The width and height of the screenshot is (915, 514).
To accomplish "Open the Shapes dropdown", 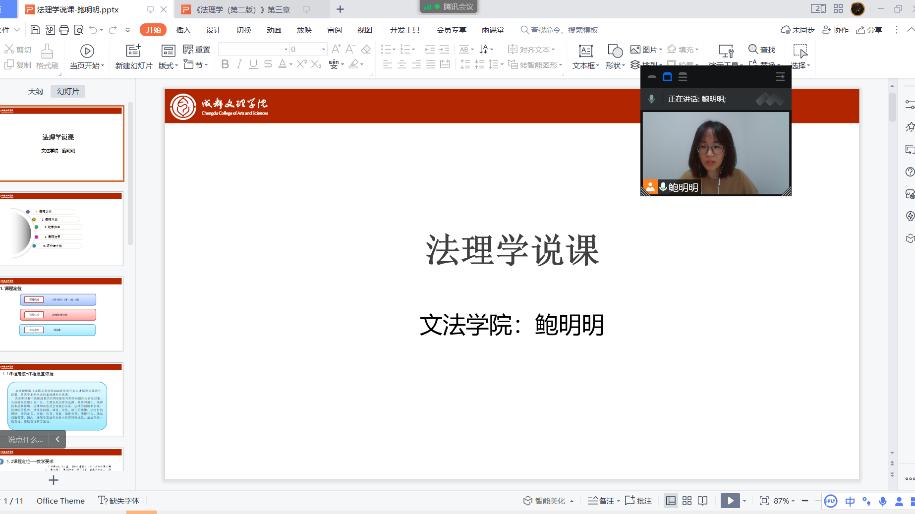I will pyautogui.click(x=616, y=65).
